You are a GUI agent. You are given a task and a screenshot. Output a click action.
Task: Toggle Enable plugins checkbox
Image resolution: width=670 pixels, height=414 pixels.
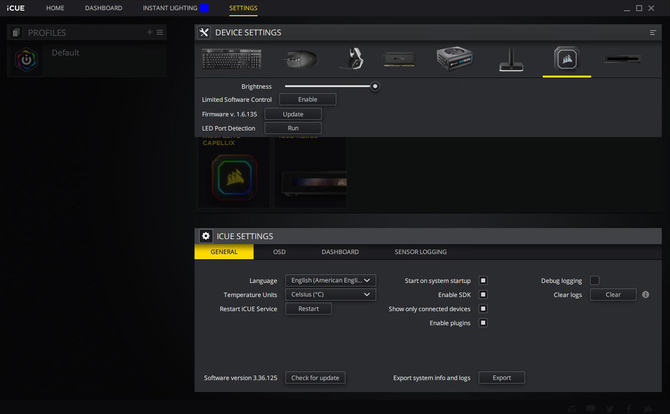click(483, 323)
